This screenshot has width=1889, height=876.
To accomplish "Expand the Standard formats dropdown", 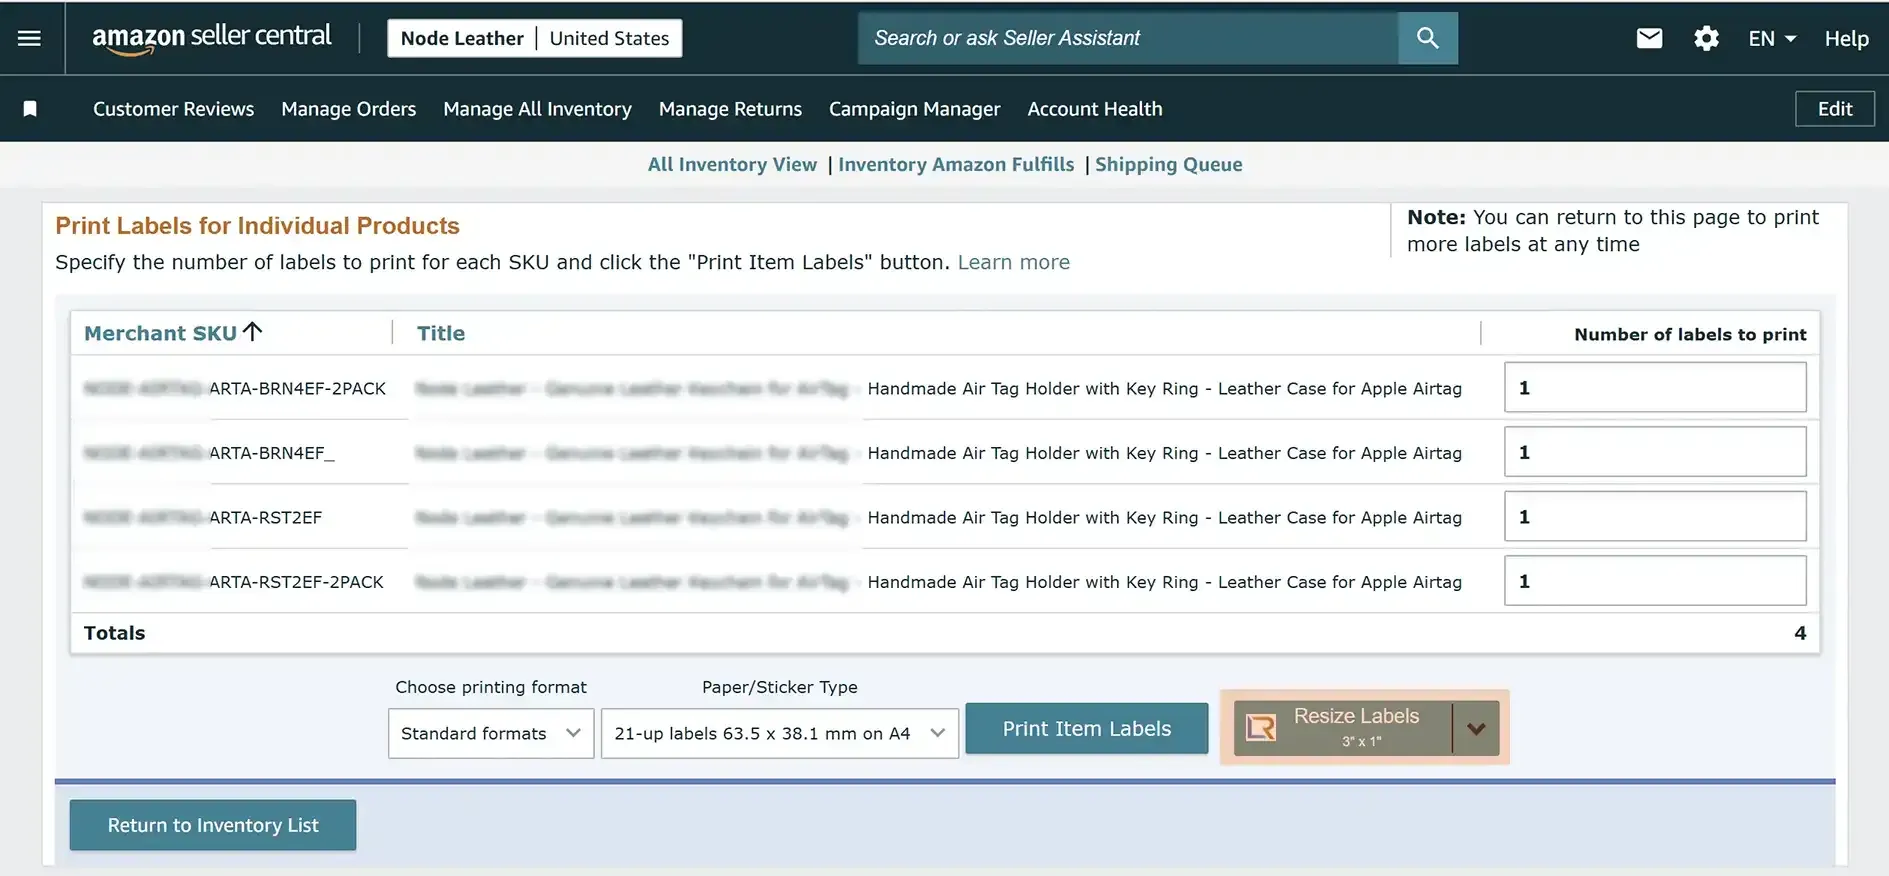I will (491, 733).
